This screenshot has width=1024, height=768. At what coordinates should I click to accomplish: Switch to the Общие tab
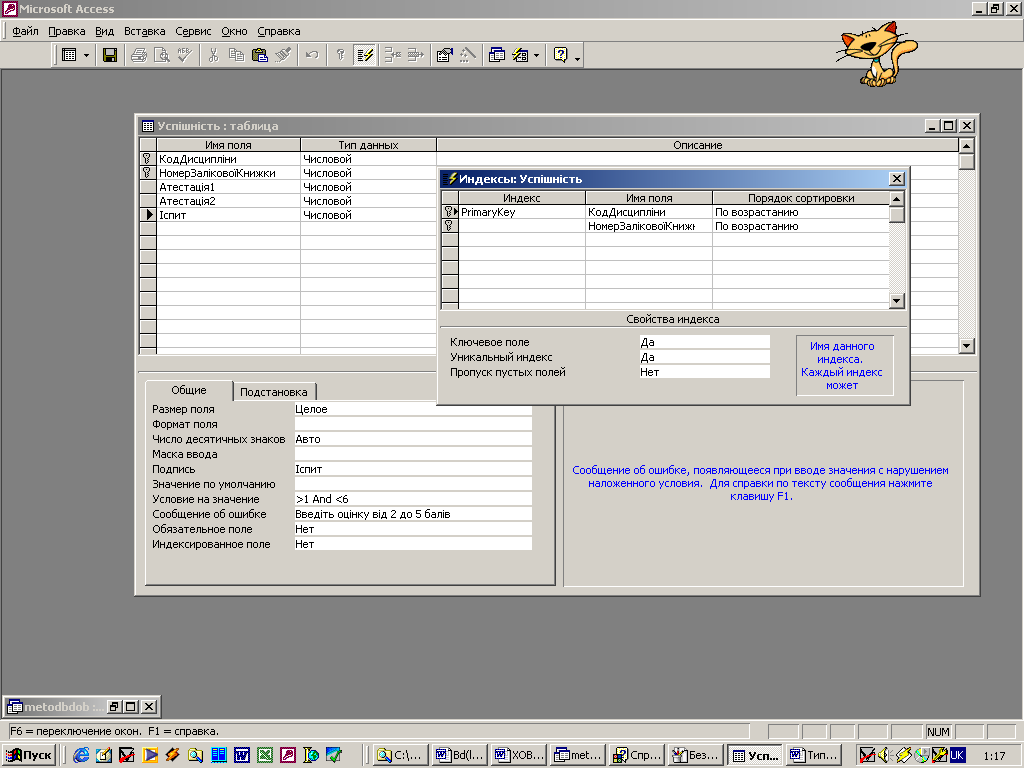[189, 390]
